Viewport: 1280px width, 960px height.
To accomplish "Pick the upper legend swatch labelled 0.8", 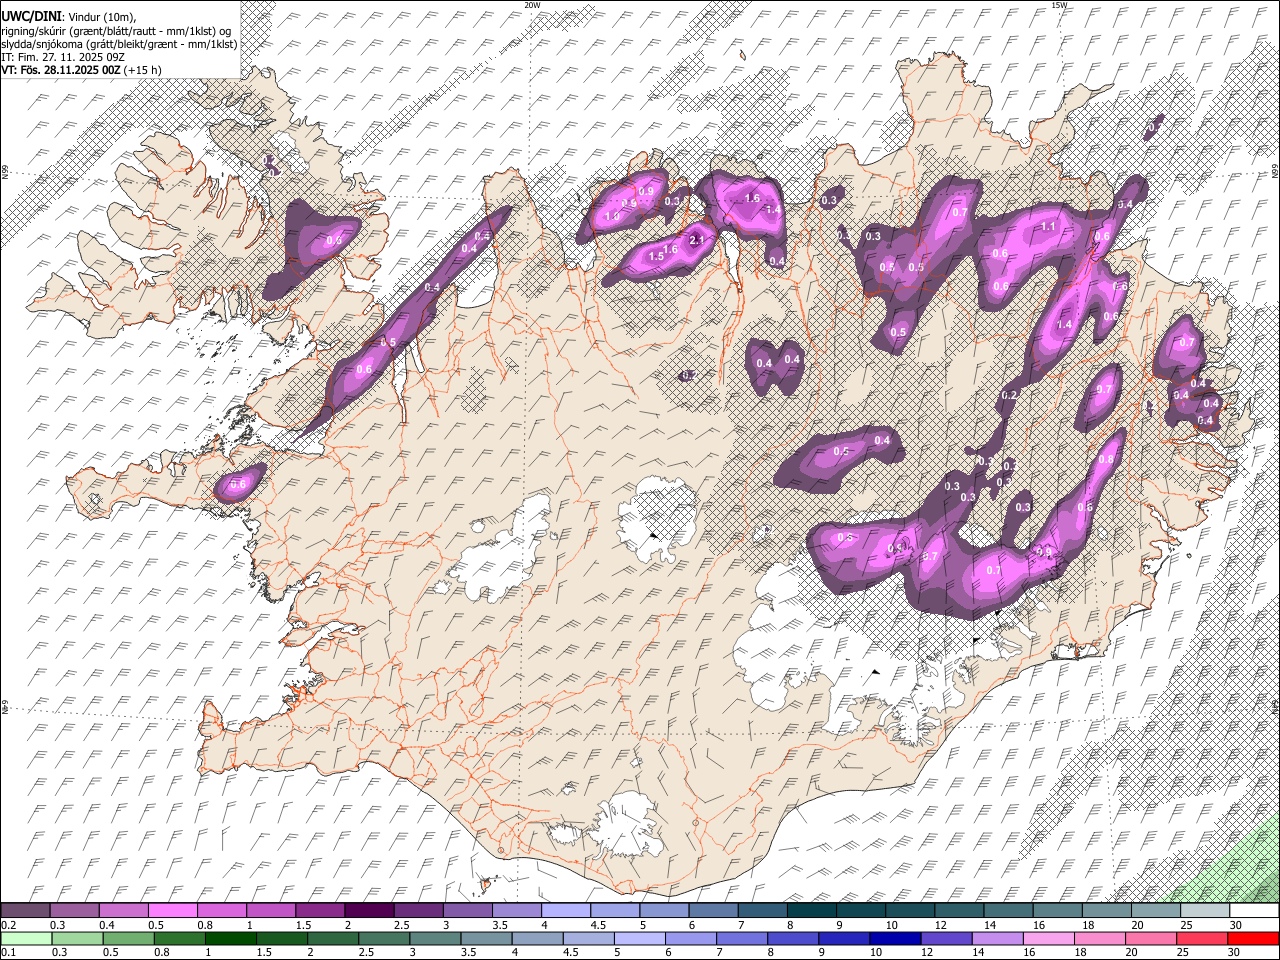I will (222, 911).
